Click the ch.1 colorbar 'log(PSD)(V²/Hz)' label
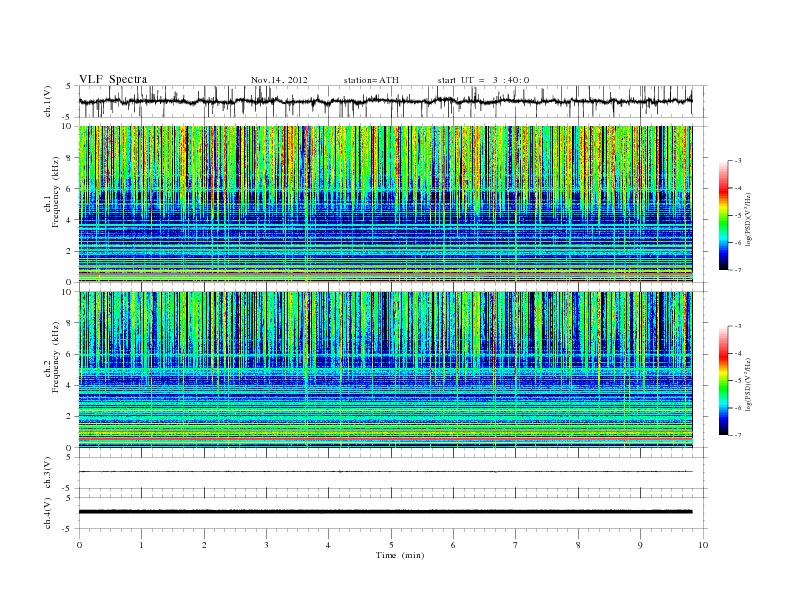 (749, 219)
